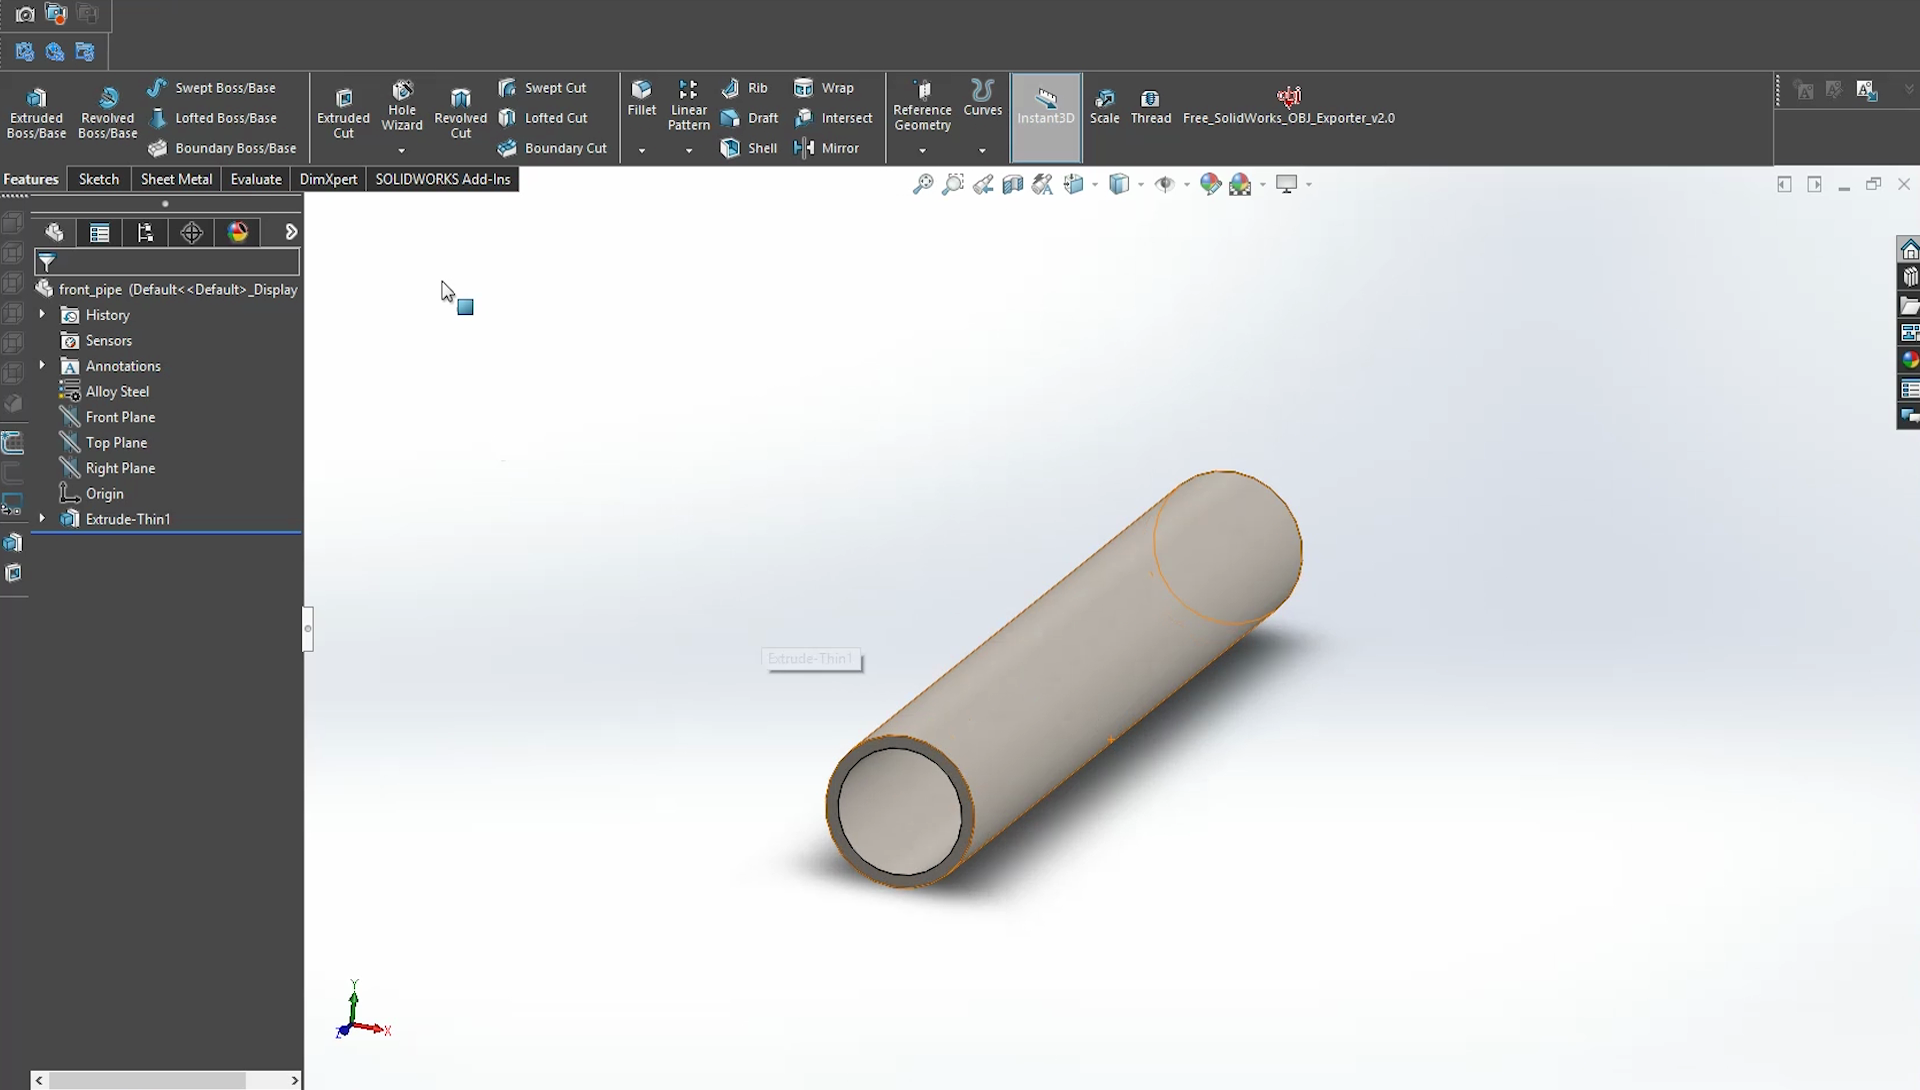The height and width of the screenshot is (1090, 1920).
Task: Select Boundary Cut feature
Action: coord(553,148)
